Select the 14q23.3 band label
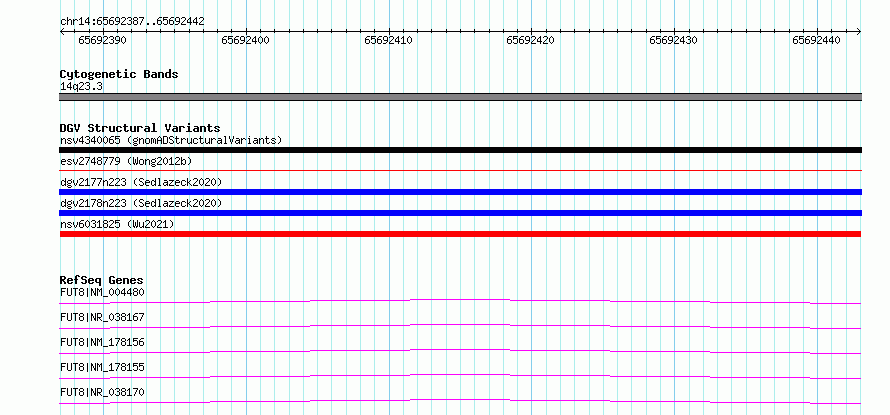This screenshot has width=890, height=415. (81, 87)
